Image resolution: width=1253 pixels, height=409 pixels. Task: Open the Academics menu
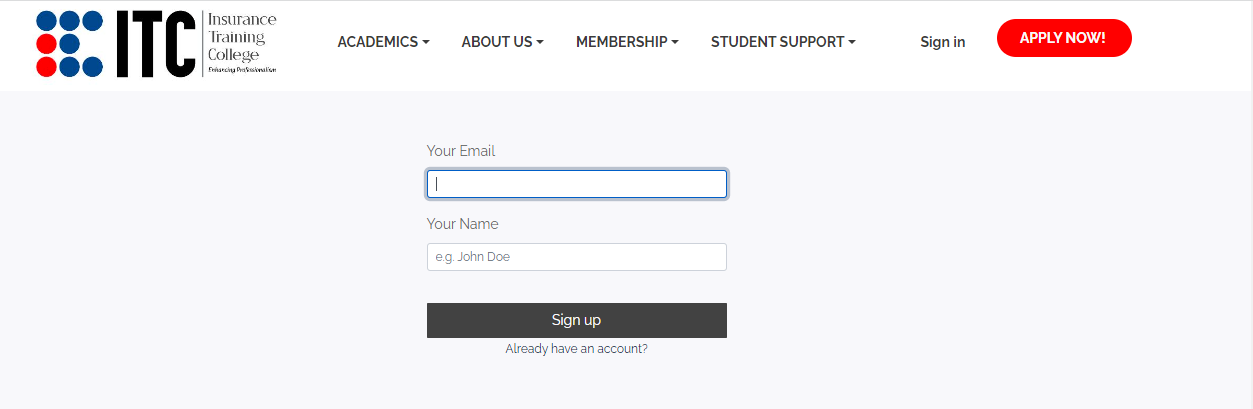[x=377, y=42]
